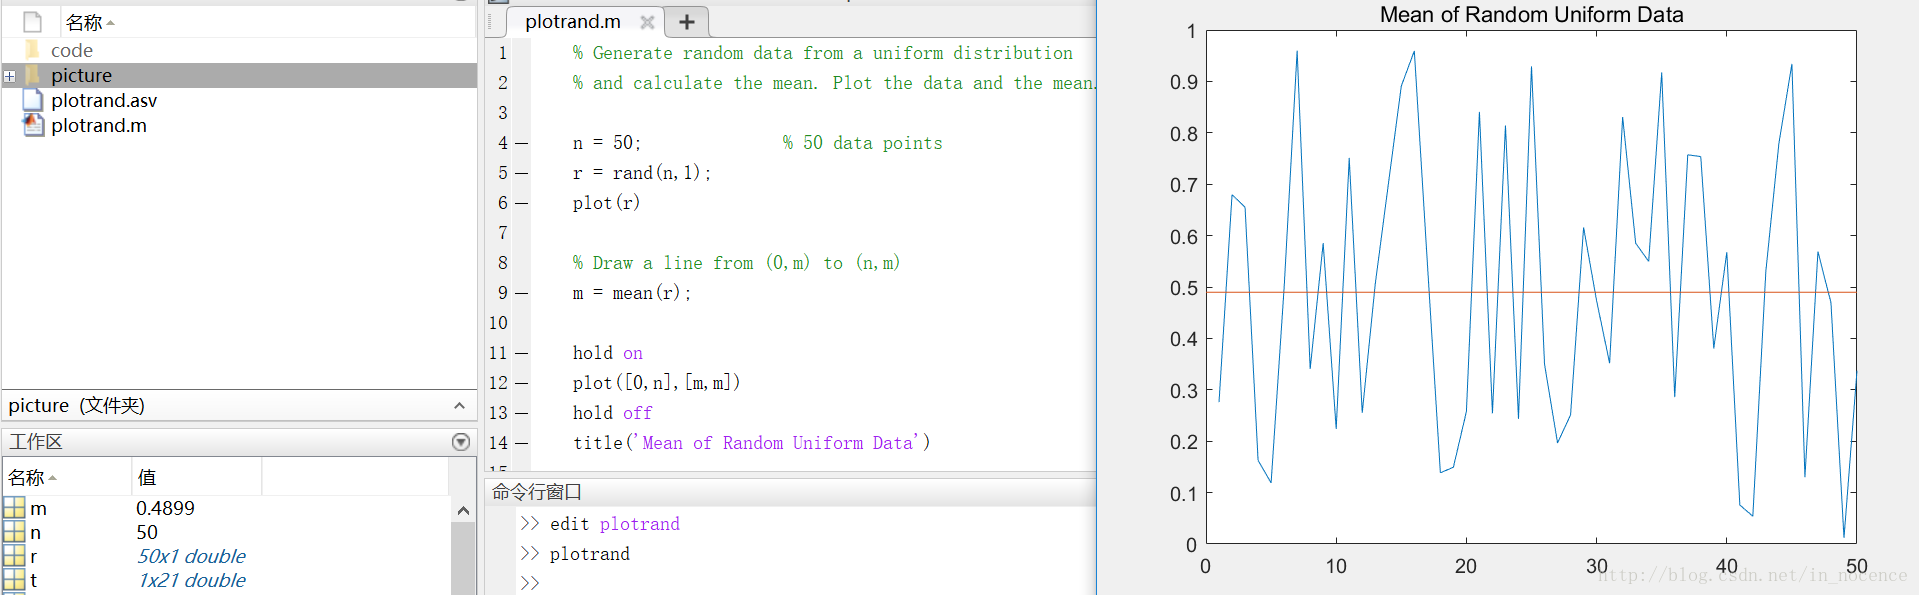Toggle breakpoint at line 9 mean(r)

(521, 293)
